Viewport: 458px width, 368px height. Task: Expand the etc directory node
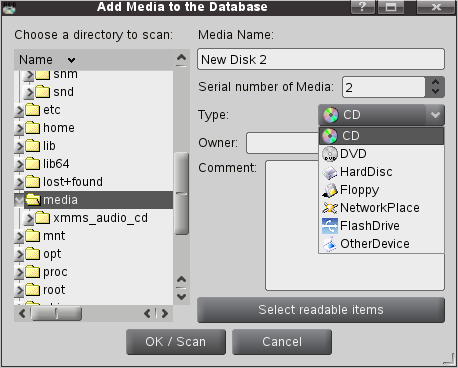20,110
